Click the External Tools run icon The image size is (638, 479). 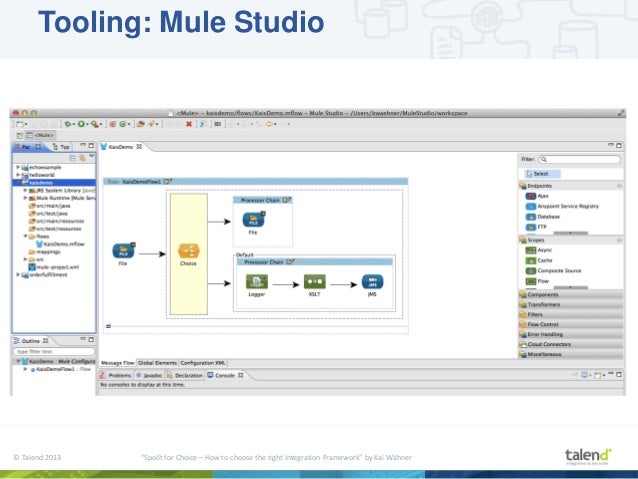pos(95,124)
